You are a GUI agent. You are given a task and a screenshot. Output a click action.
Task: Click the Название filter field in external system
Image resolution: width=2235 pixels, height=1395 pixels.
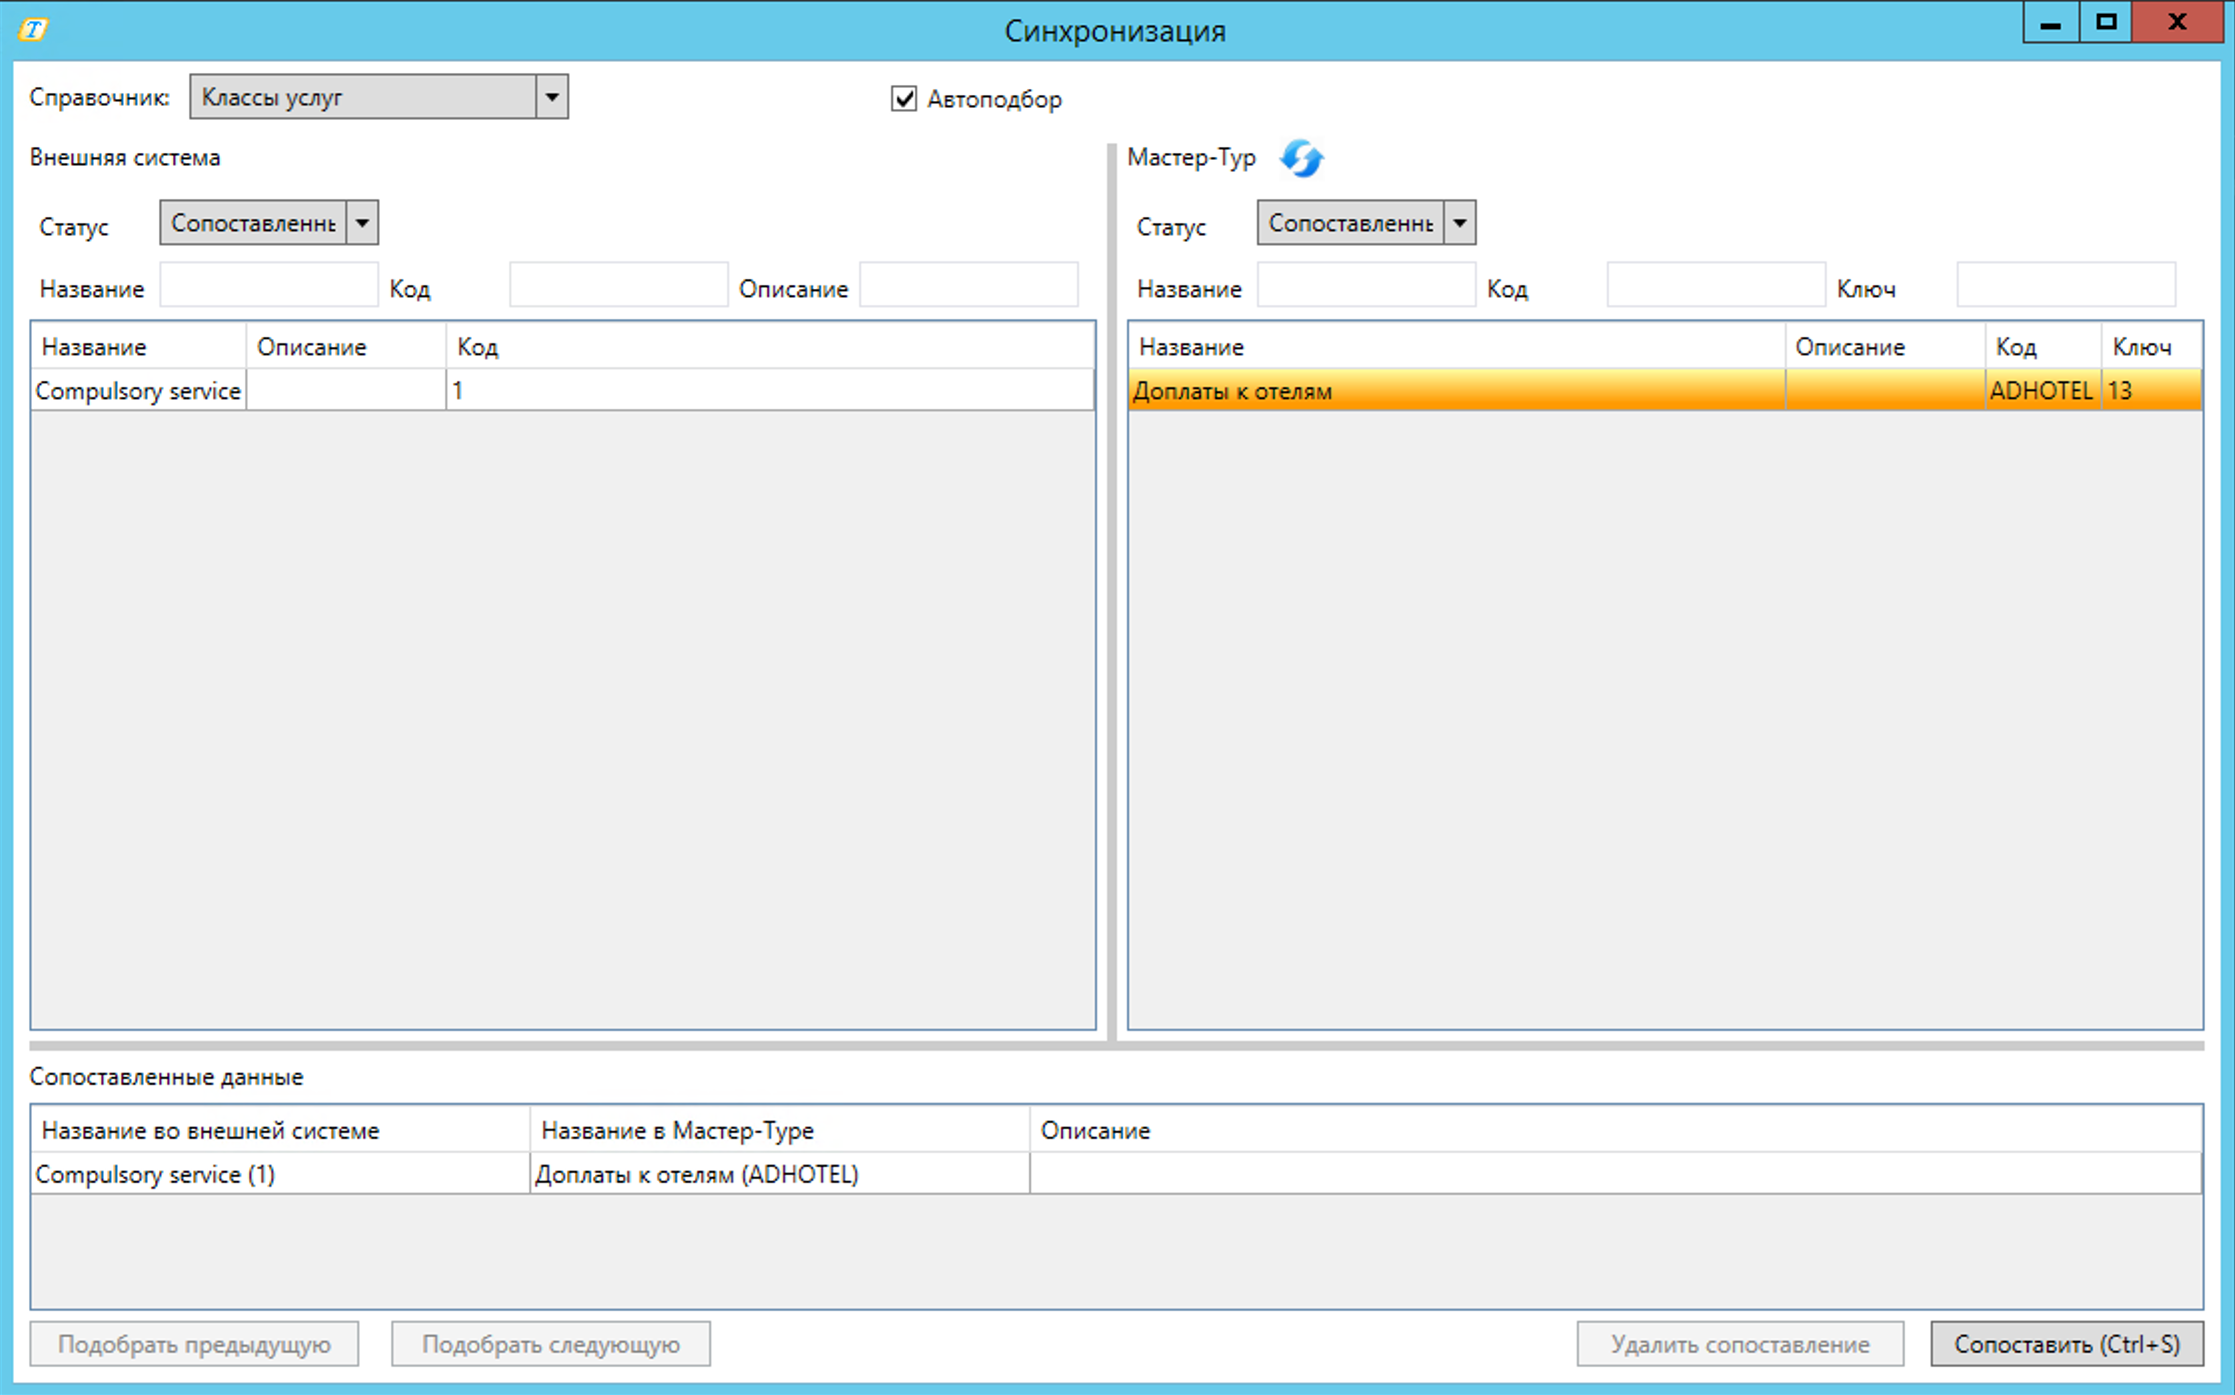point(268,285)
